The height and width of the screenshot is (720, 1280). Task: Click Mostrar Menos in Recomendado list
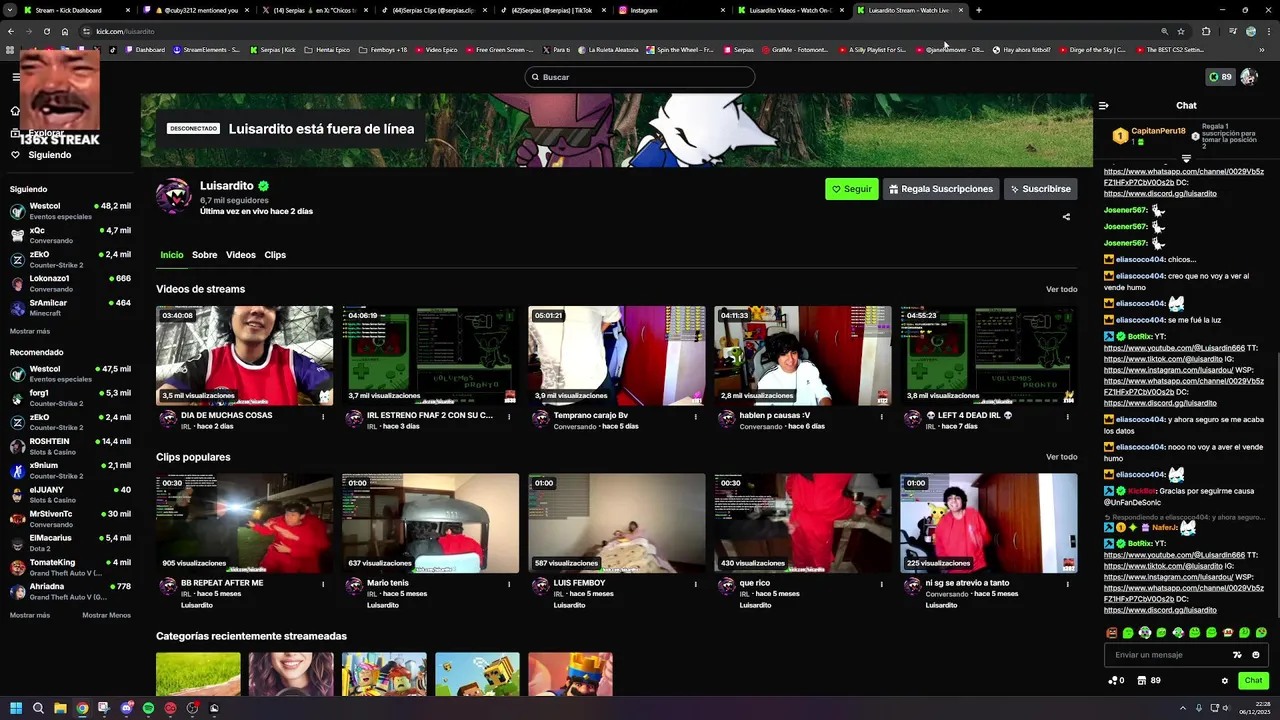point(106,615)
